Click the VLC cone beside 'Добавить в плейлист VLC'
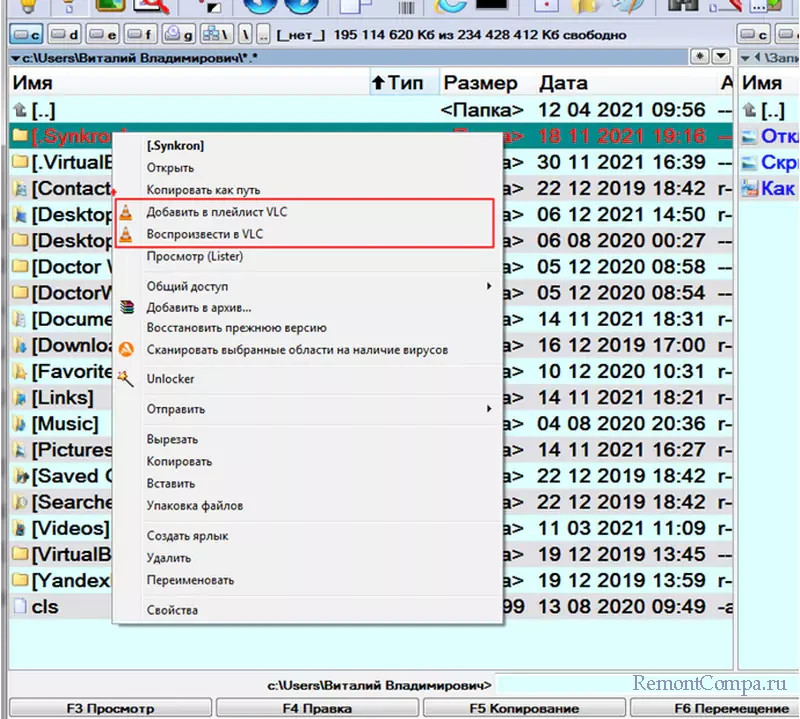The width and height of the screenshot is (800, 719). pyautogui.click(x=126, y=212)
